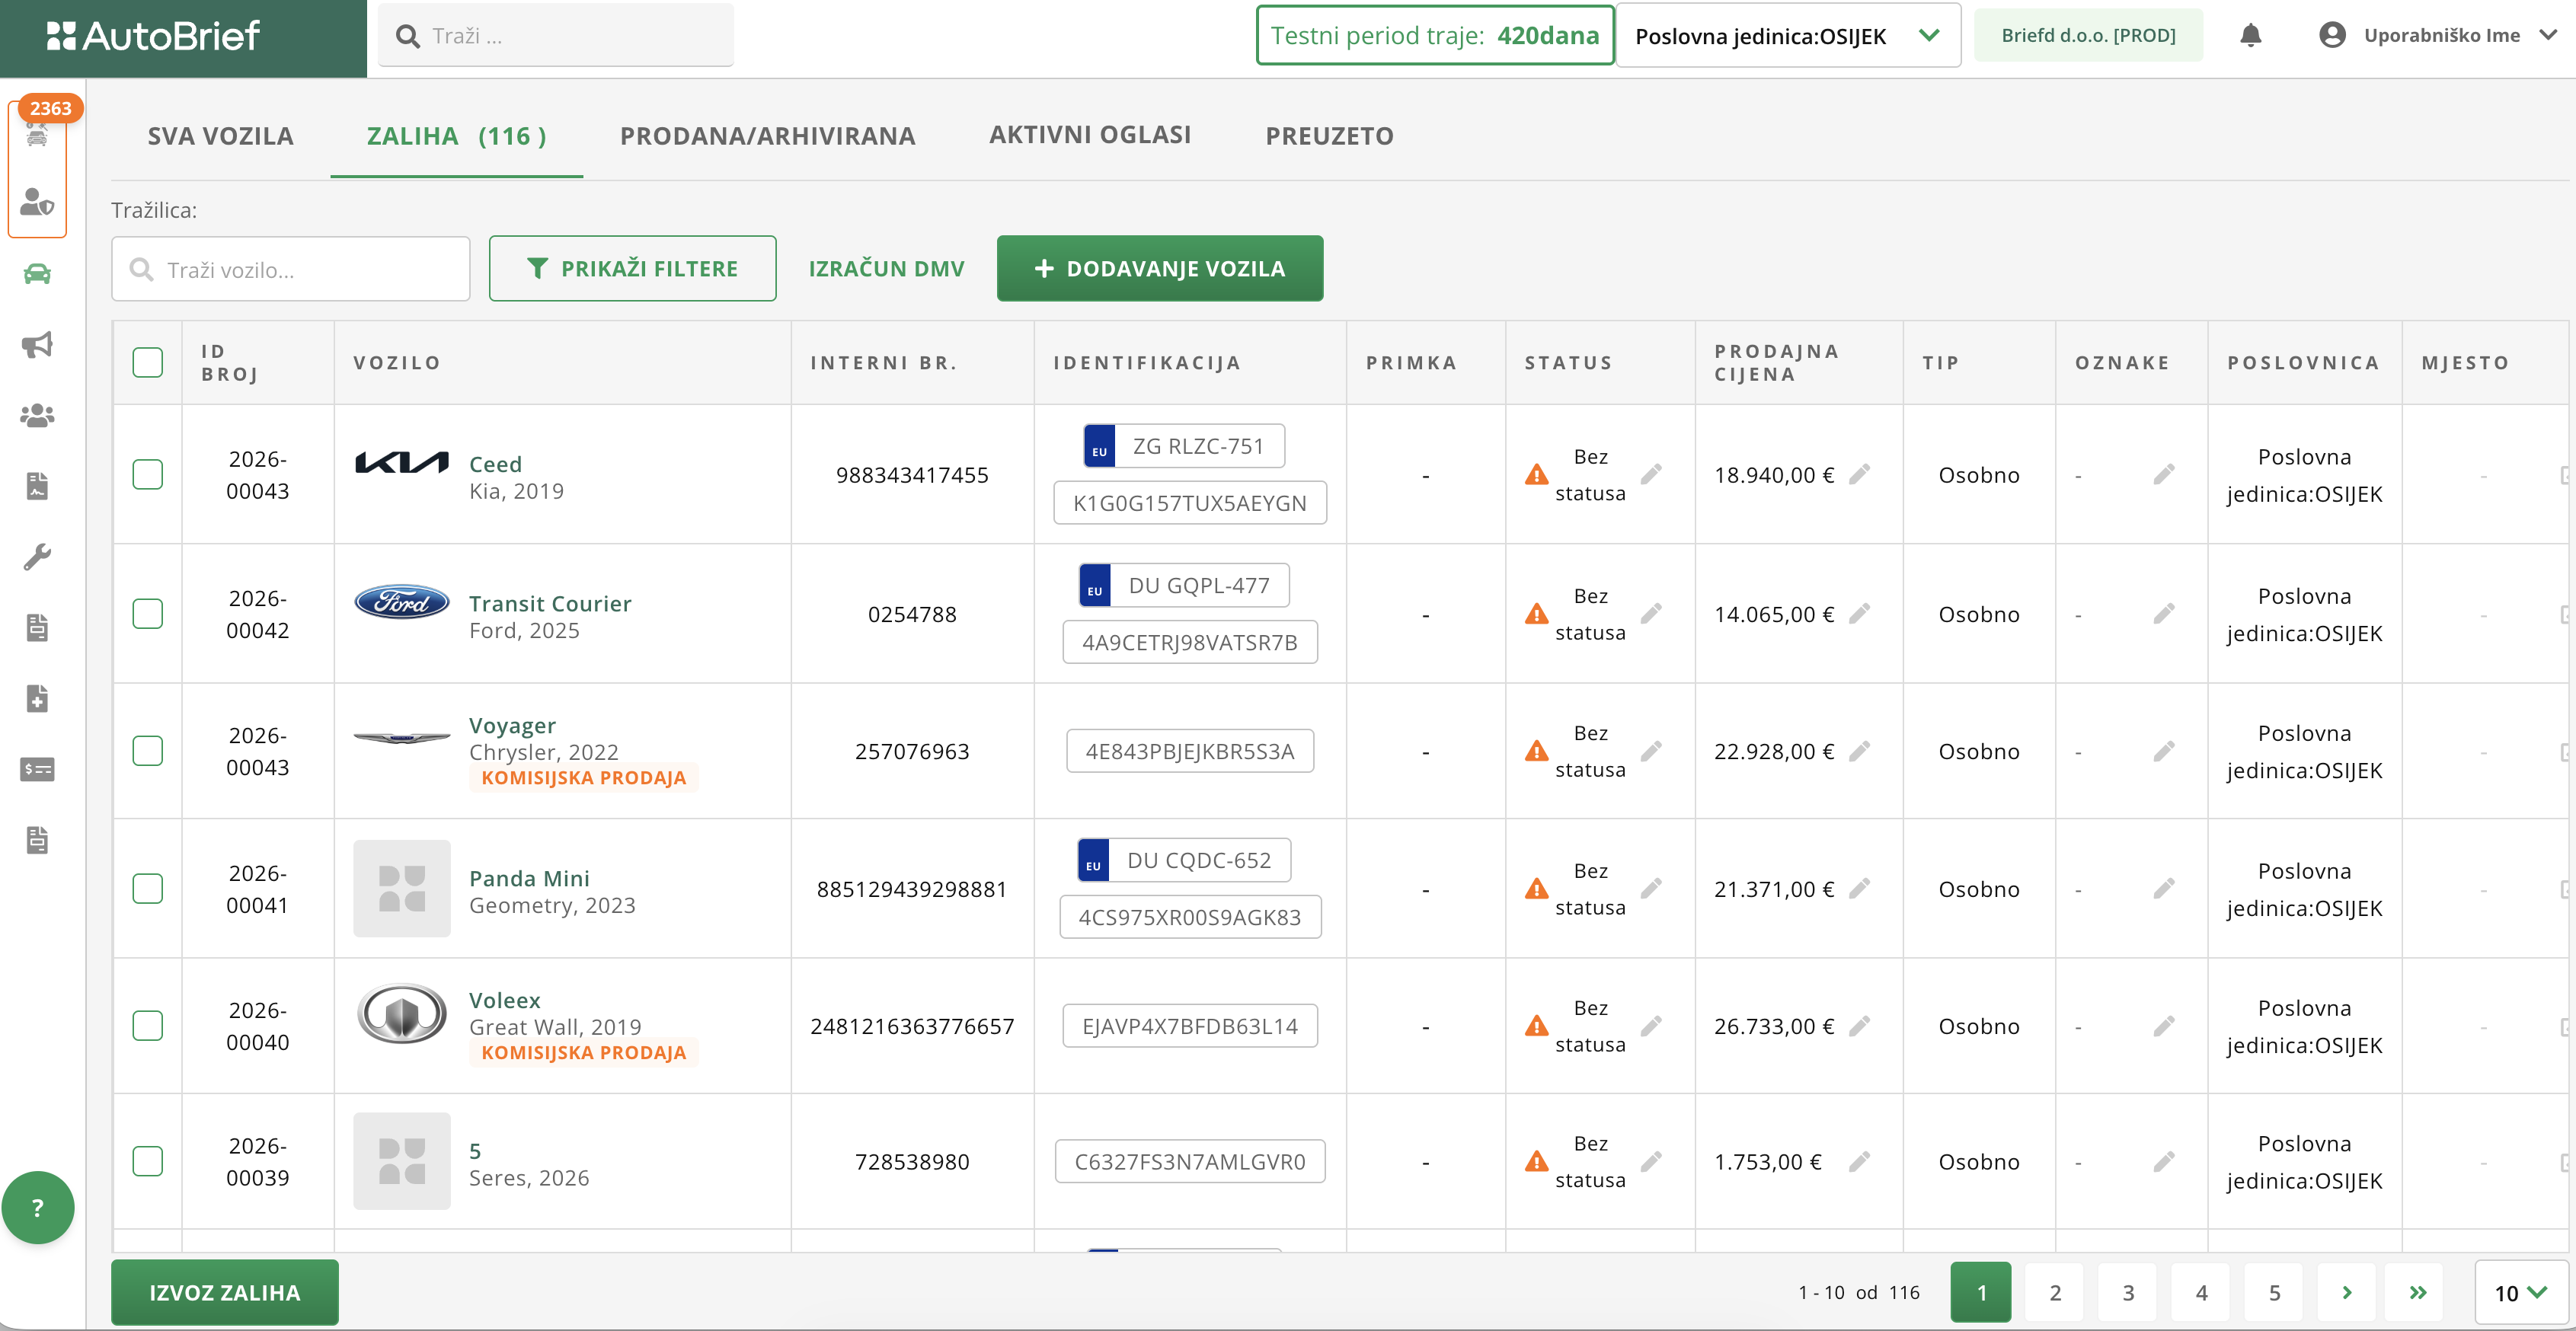Viewport: 2576px width, 1331px height.
Task: Switch to the PRODANA/ARHIVIRANA tab
Action: (x=767, y=136)
